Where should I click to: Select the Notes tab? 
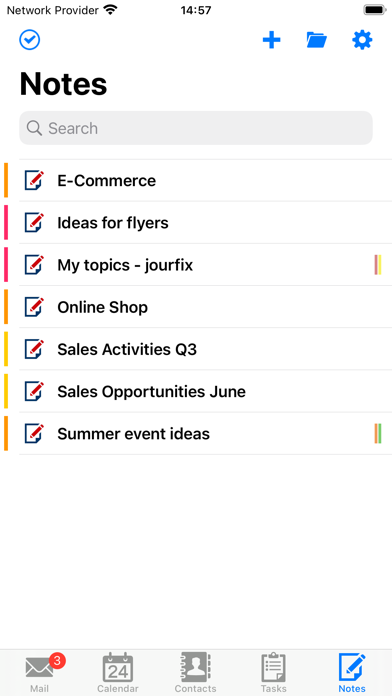click(352, 672)
